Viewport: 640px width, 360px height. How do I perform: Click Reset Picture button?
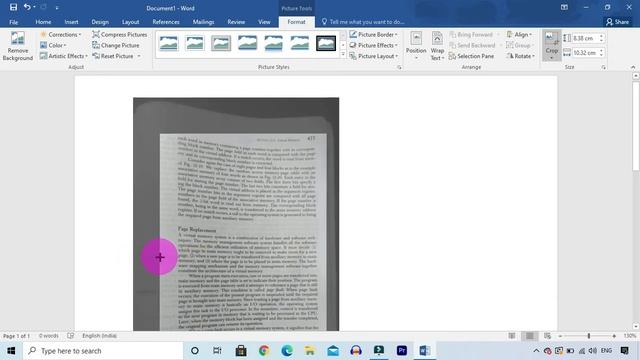tap(113, 56)
